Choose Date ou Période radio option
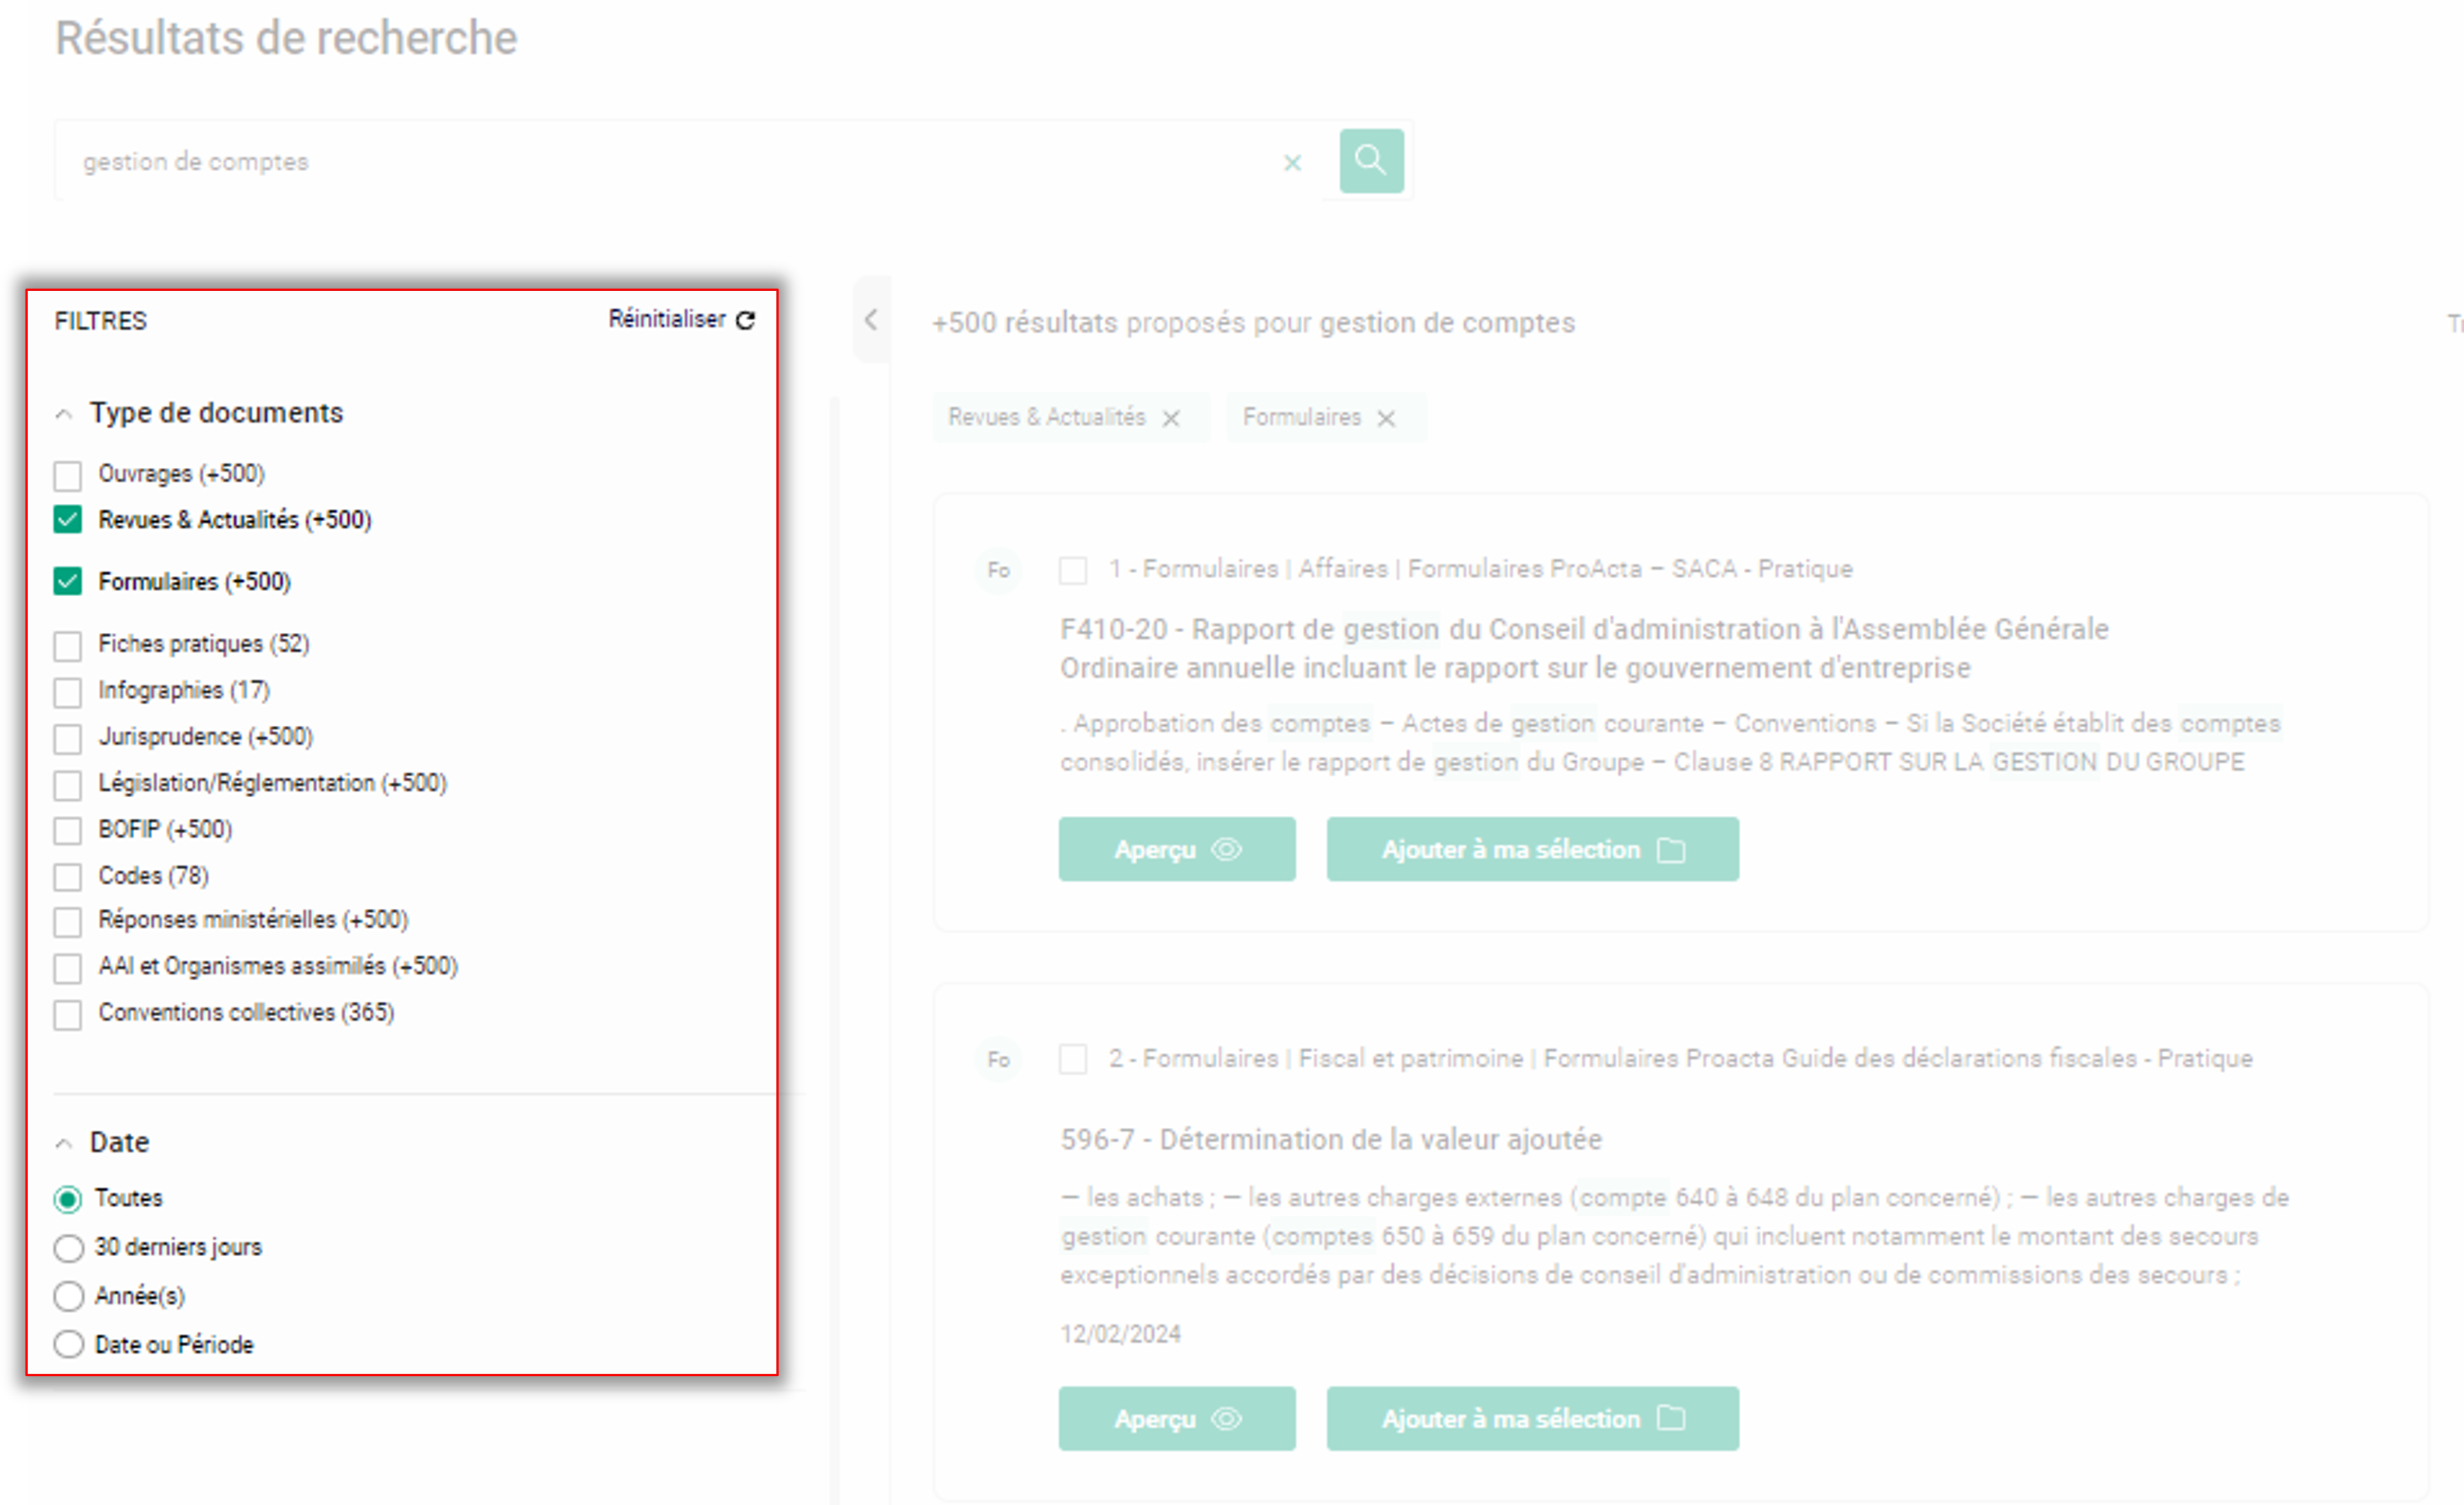 click(x=68, y=1344)
